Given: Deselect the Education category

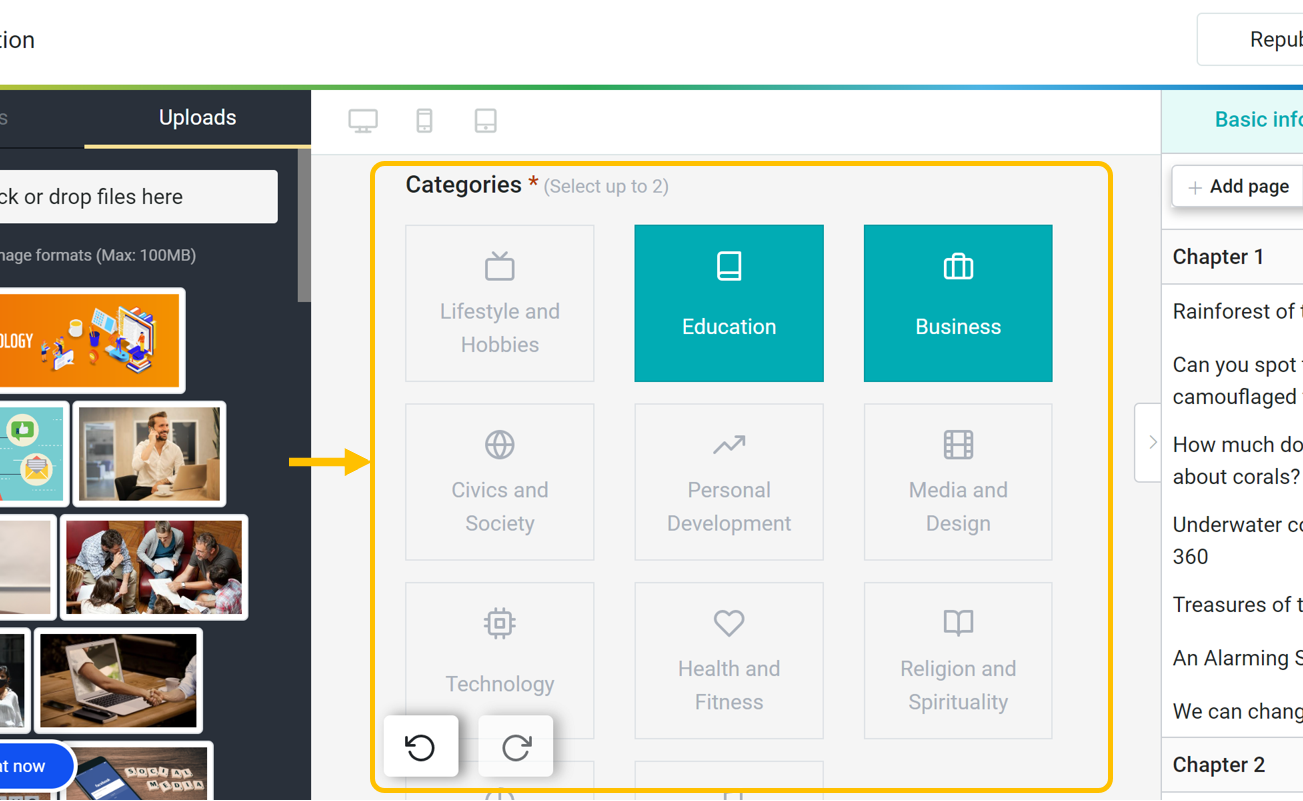Looking at the screenshot, I should [x=729, y=303].
